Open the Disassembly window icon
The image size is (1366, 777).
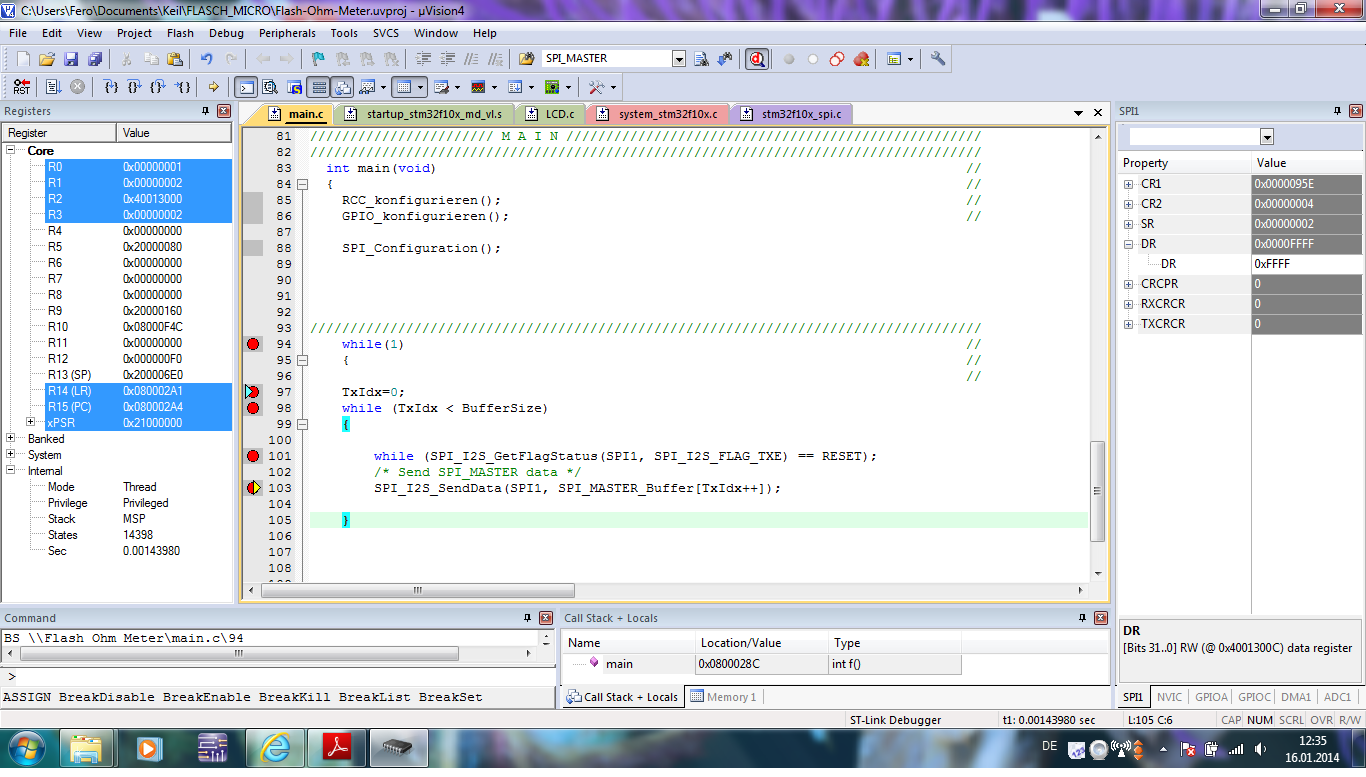click(x=270, y=87)
